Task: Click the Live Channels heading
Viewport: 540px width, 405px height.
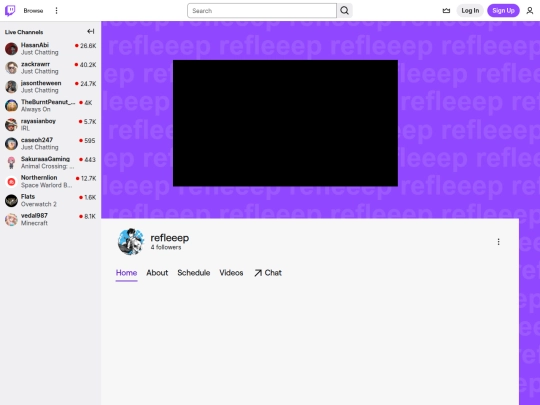Action: tap(24, 32)
